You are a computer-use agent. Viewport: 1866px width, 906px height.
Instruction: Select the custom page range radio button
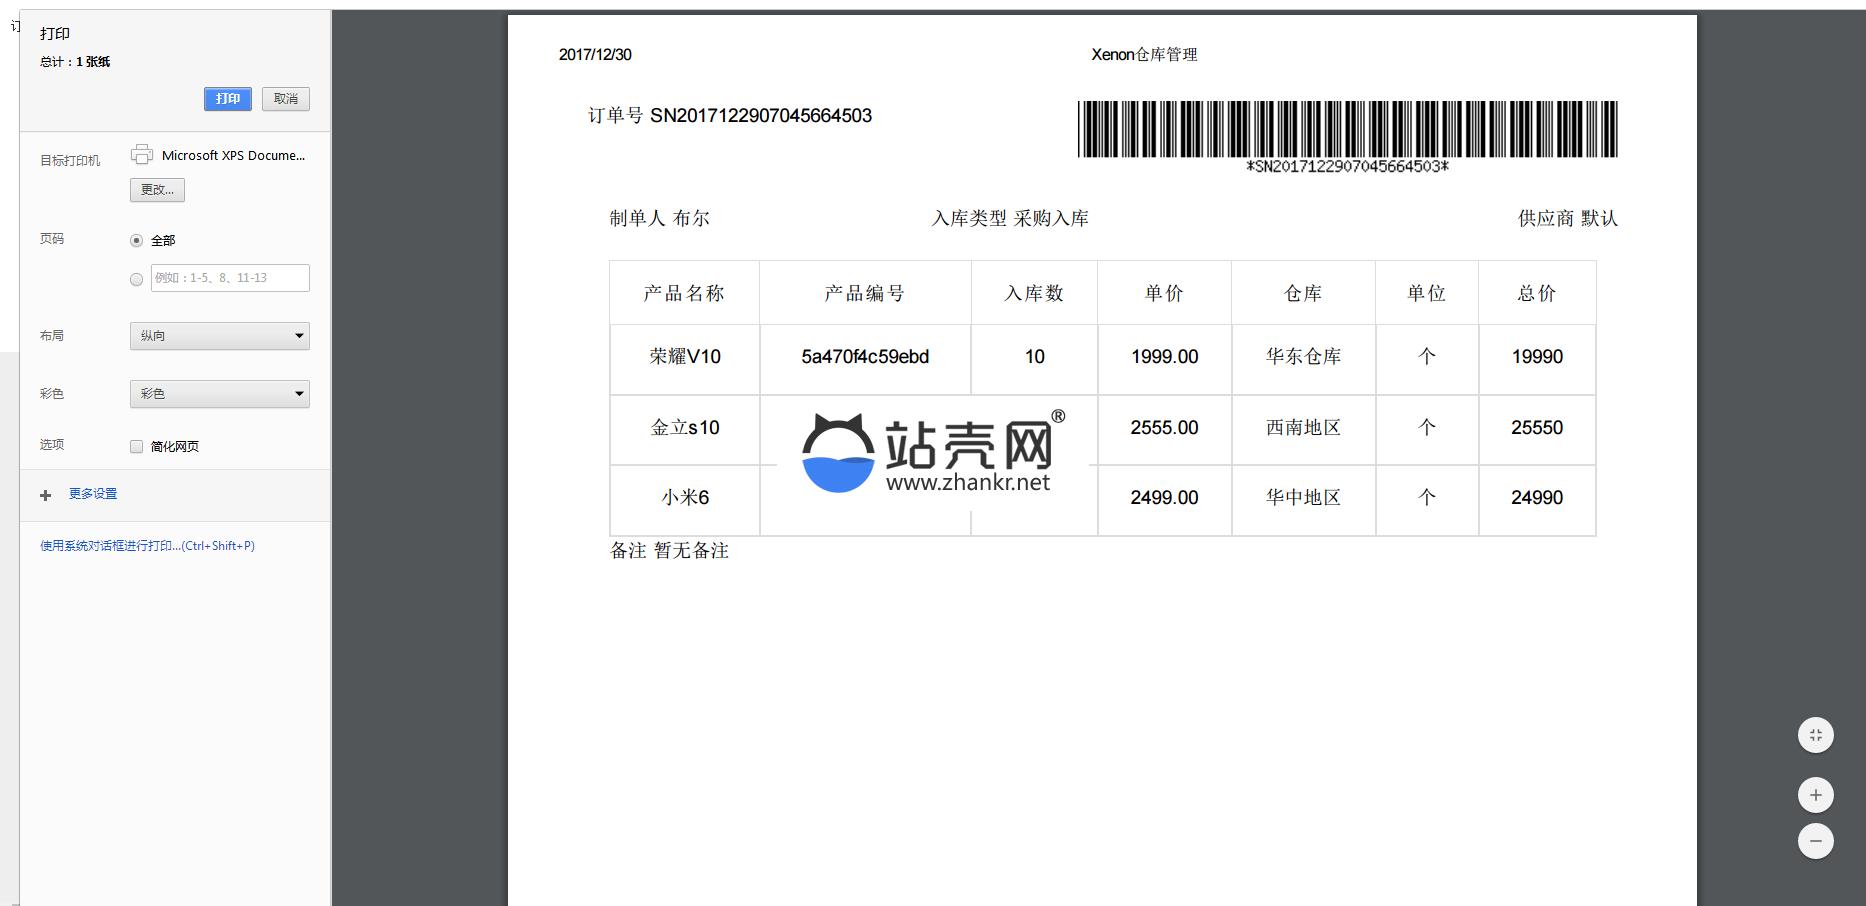[x=137, y=279]
